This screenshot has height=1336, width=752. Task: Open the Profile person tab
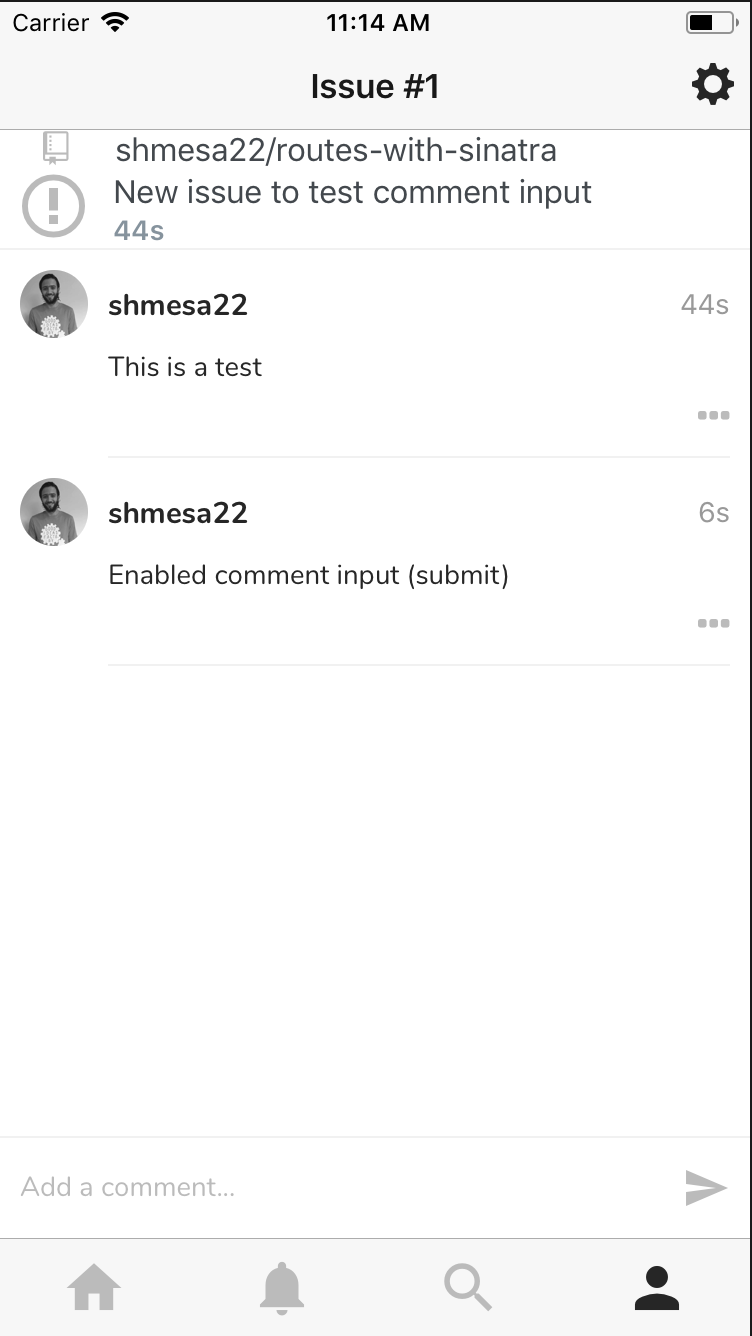point(657,1287)
